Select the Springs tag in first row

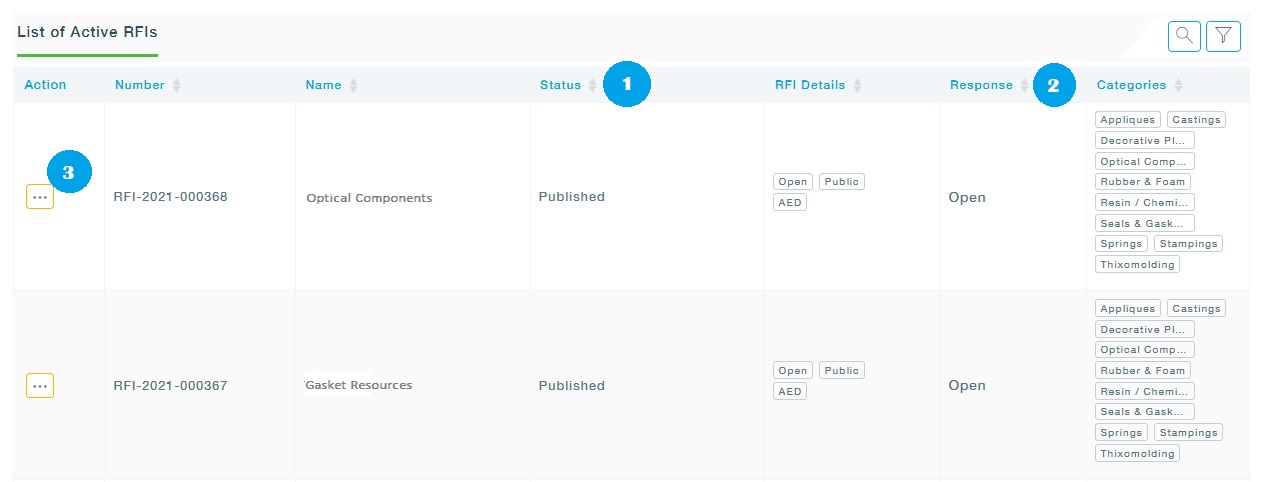pyautogui.click(x=1121, y=244)
